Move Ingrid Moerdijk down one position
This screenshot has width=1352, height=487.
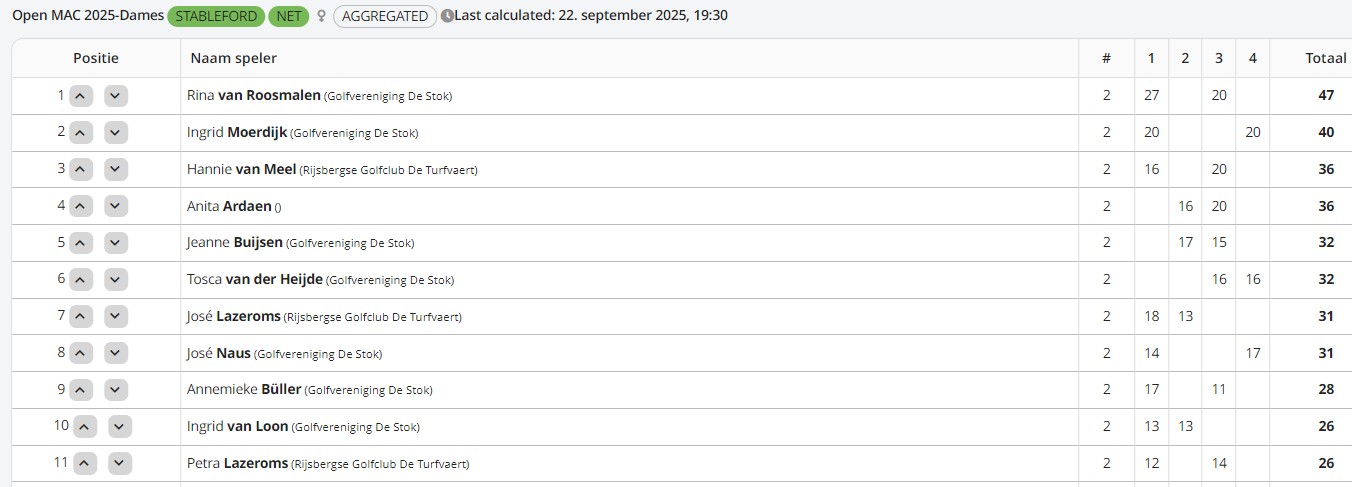(116, 133)
